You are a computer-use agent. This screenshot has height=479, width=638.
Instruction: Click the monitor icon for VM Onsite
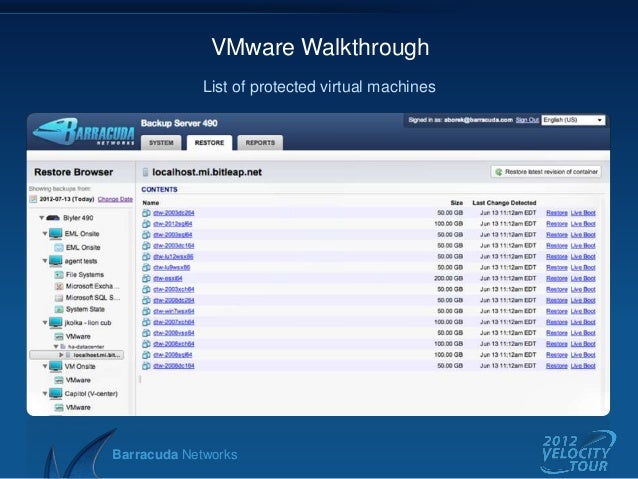(55, 367)
